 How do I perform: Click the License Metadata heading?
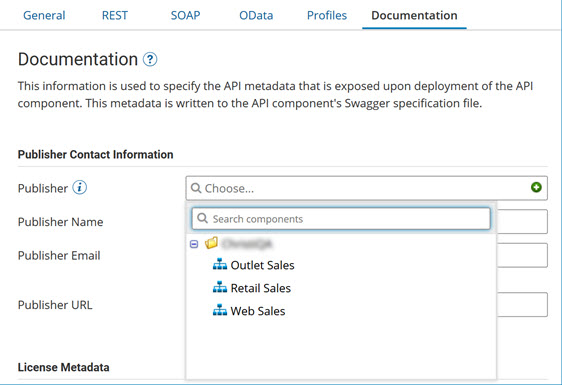click(x=63, y=367)
